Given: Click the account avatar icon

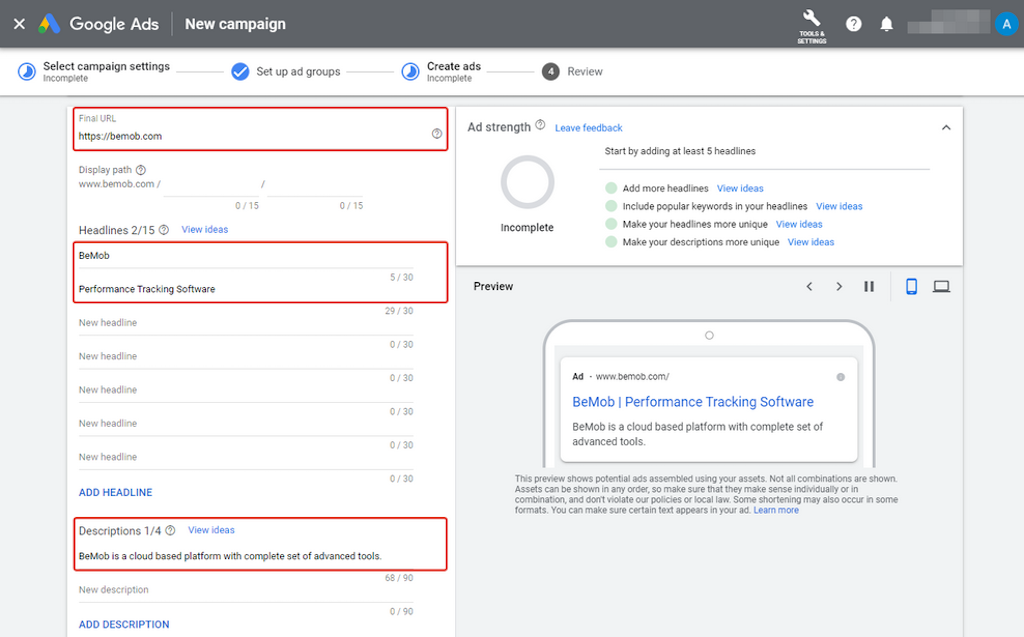Looking at the screenshot, I should coord(1006,24).
